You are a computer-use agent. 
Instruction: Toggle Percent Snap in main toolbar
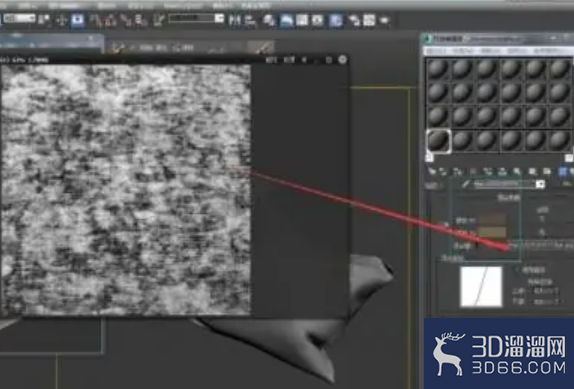(126, 20)
